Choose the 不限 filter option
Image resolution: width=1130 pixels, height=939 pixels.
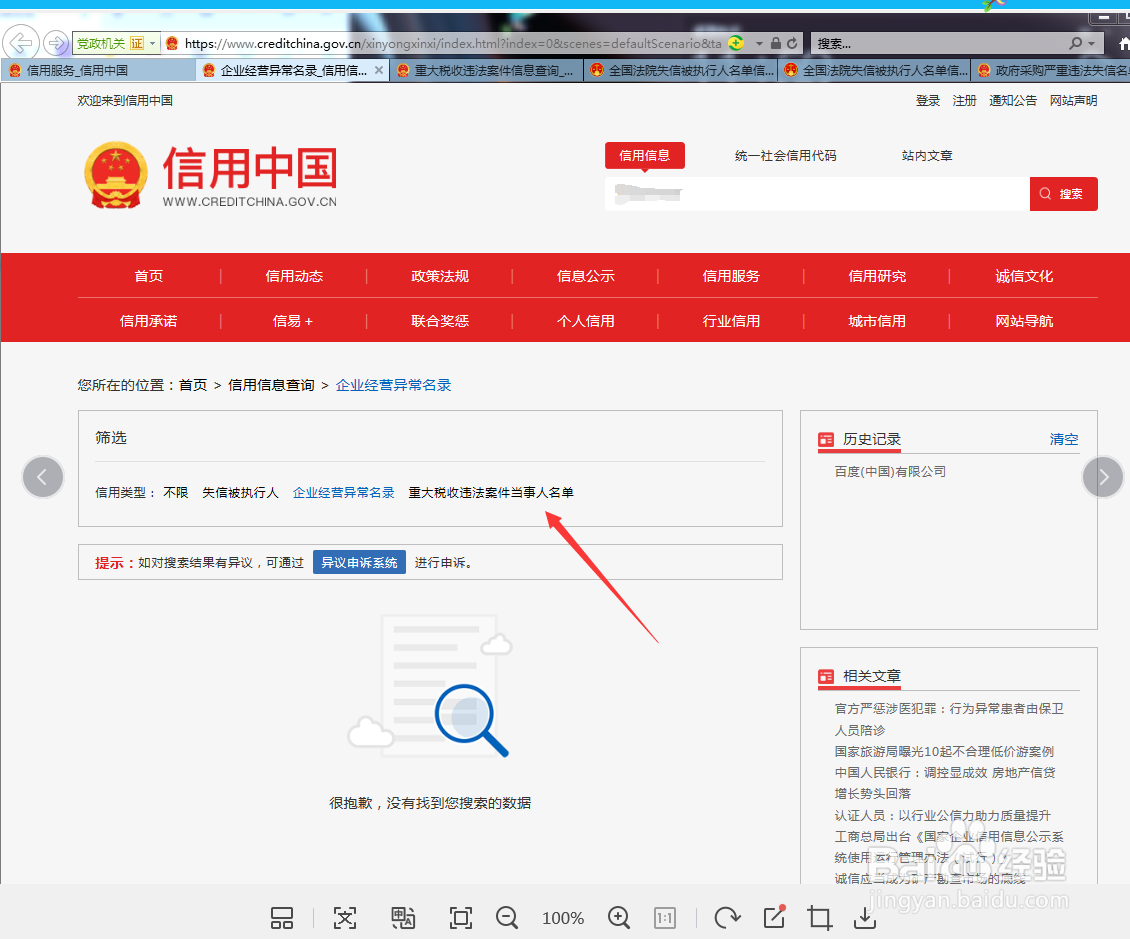click(x=175, y=492)
